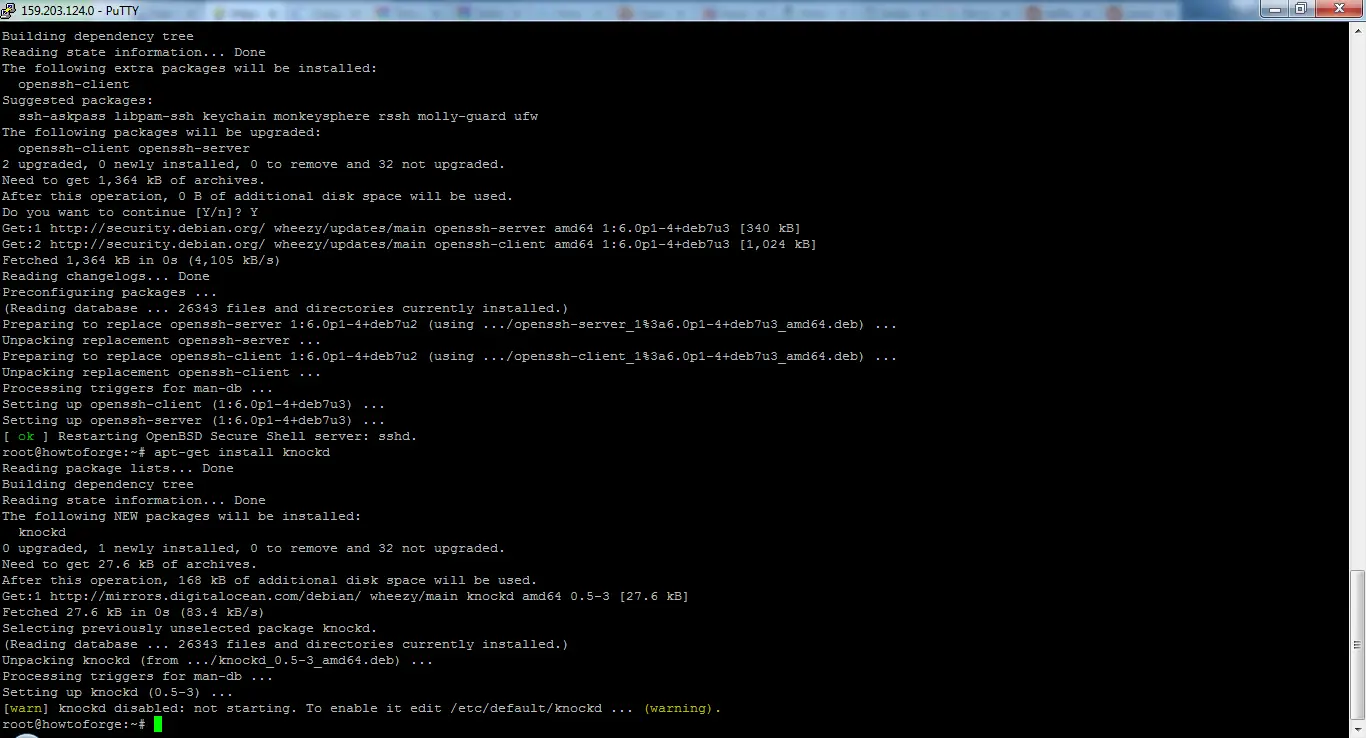
Task: Click the 'Get:1 http://security.debian.org/' line
Action: click(x=401, y=228)
